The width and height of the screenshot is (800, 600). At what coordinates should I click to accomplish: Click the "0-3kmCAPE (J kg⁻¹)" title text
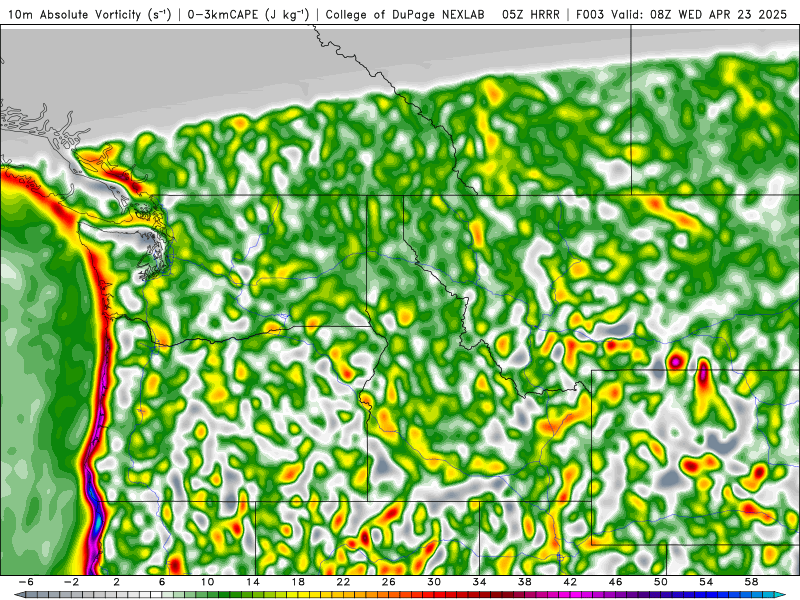tap(248, 14)
